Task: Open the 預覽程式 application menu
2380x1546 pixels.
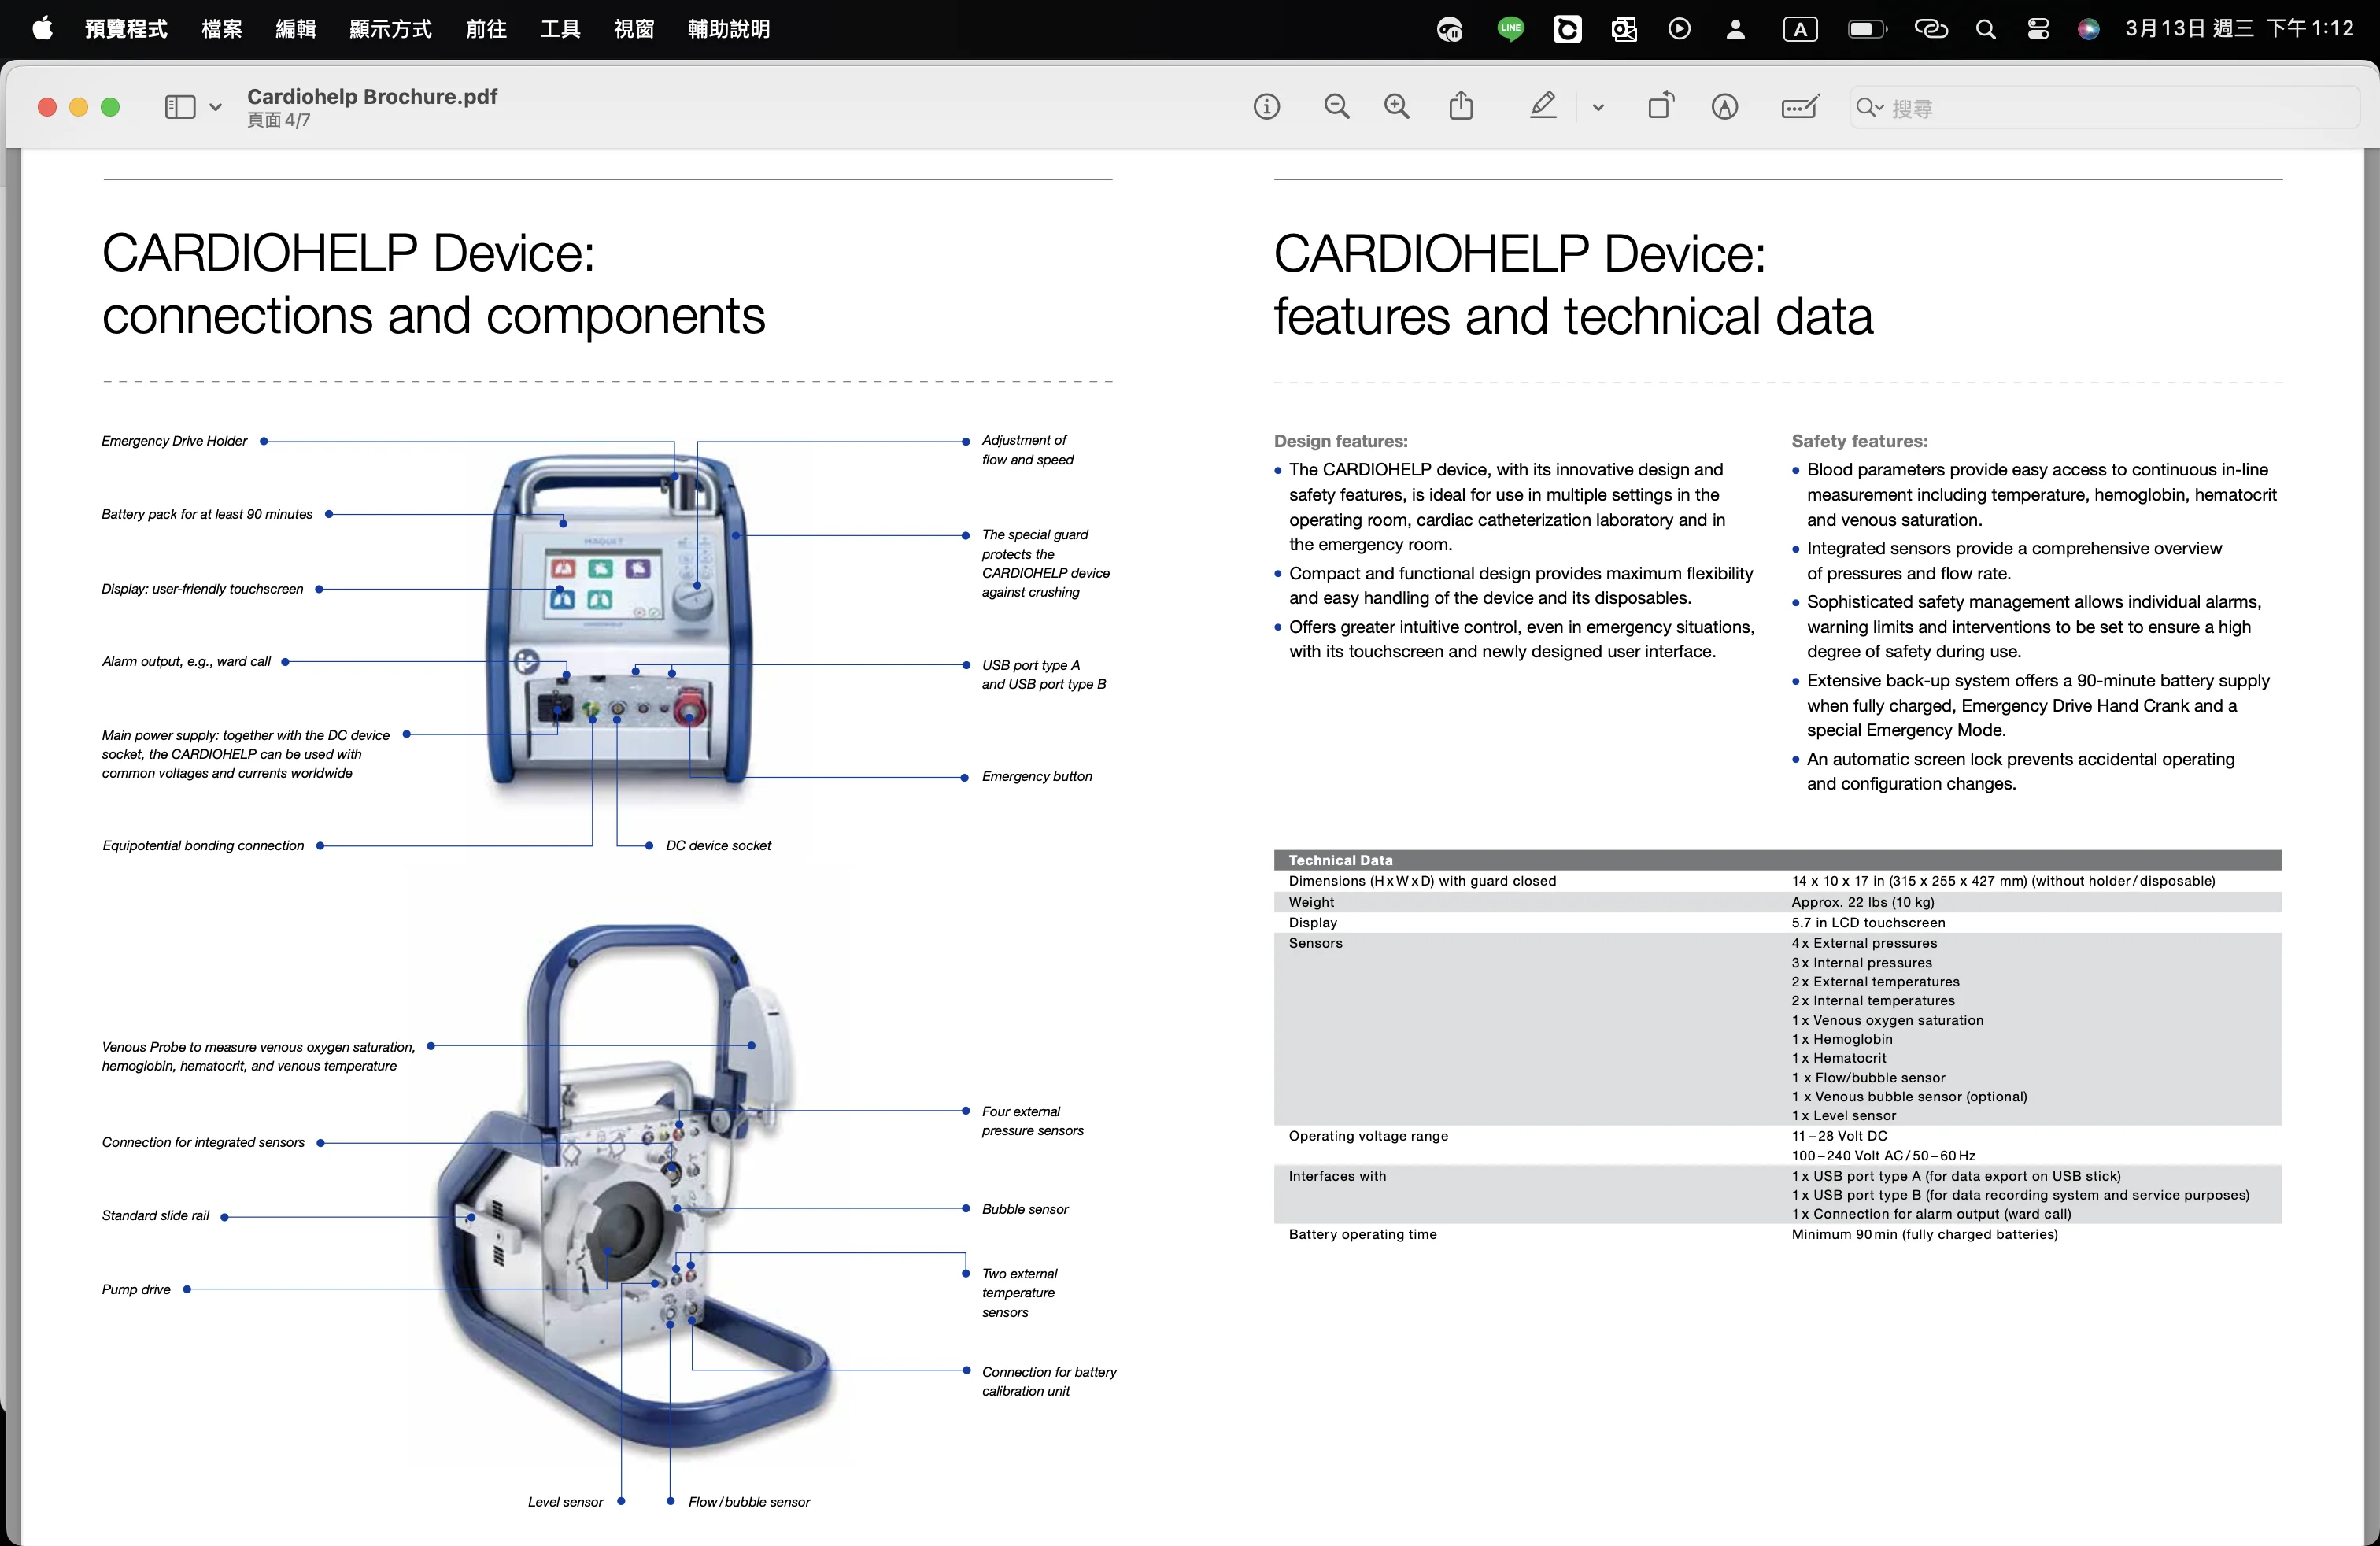Action: click(126, 29)
